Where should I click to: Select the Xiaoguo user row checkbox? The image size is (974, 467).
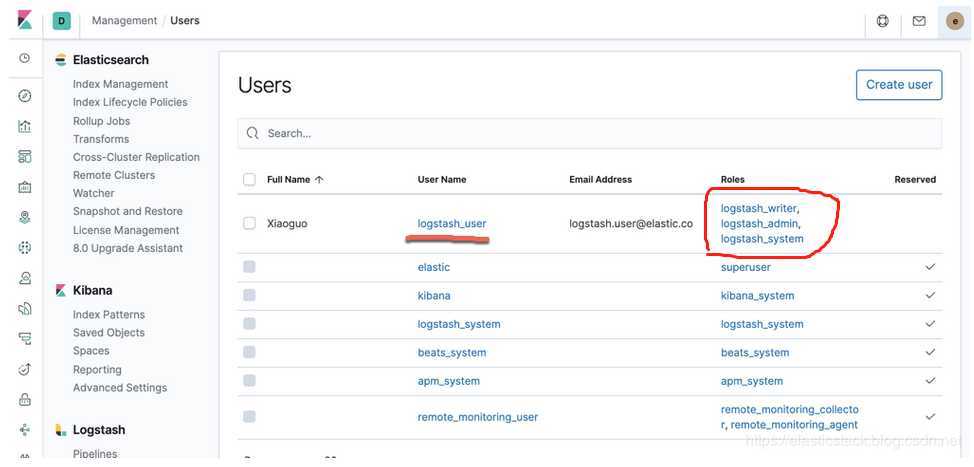pos(249,224)
